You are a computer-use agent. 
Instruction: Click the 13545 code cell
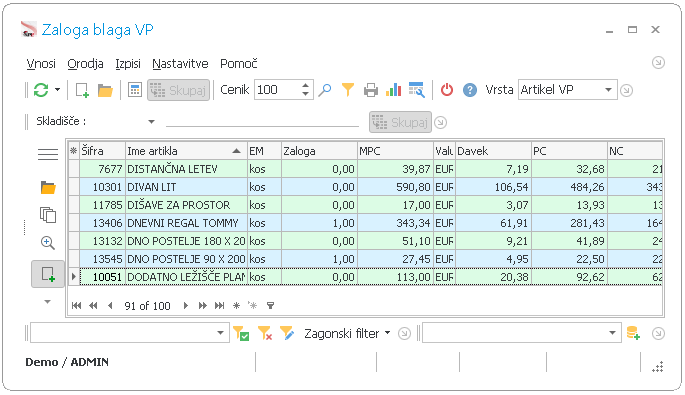[x=102, y=259]
